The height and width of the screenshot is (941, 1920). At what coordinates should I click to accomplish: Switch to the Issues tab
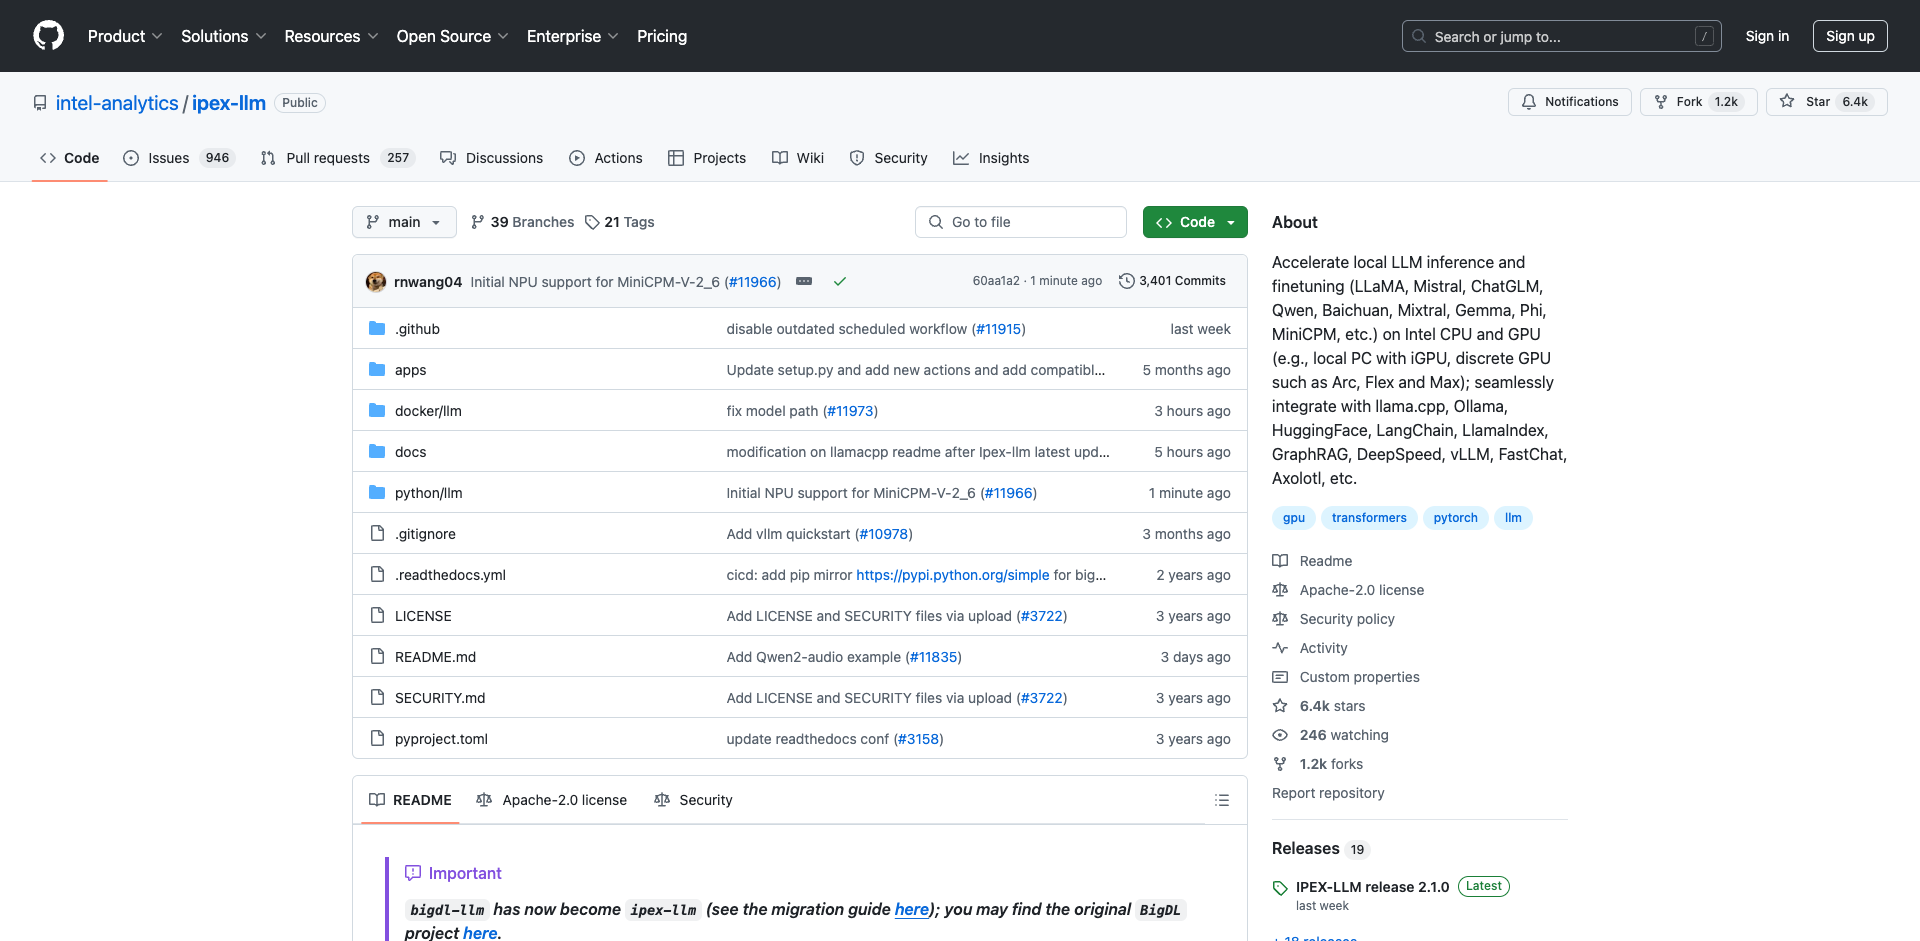tap(179, 158)
